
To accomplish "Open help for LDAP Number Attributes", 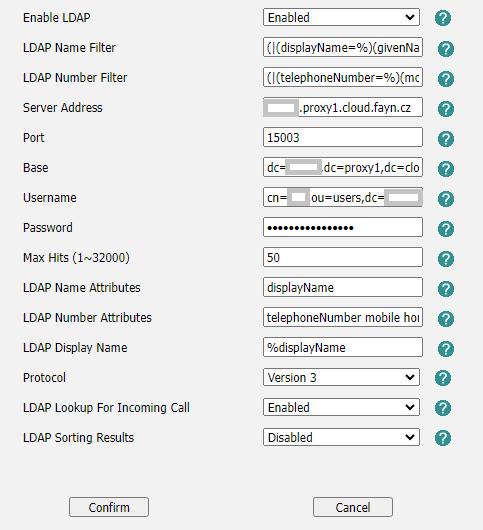I will [x=446, y=319].
